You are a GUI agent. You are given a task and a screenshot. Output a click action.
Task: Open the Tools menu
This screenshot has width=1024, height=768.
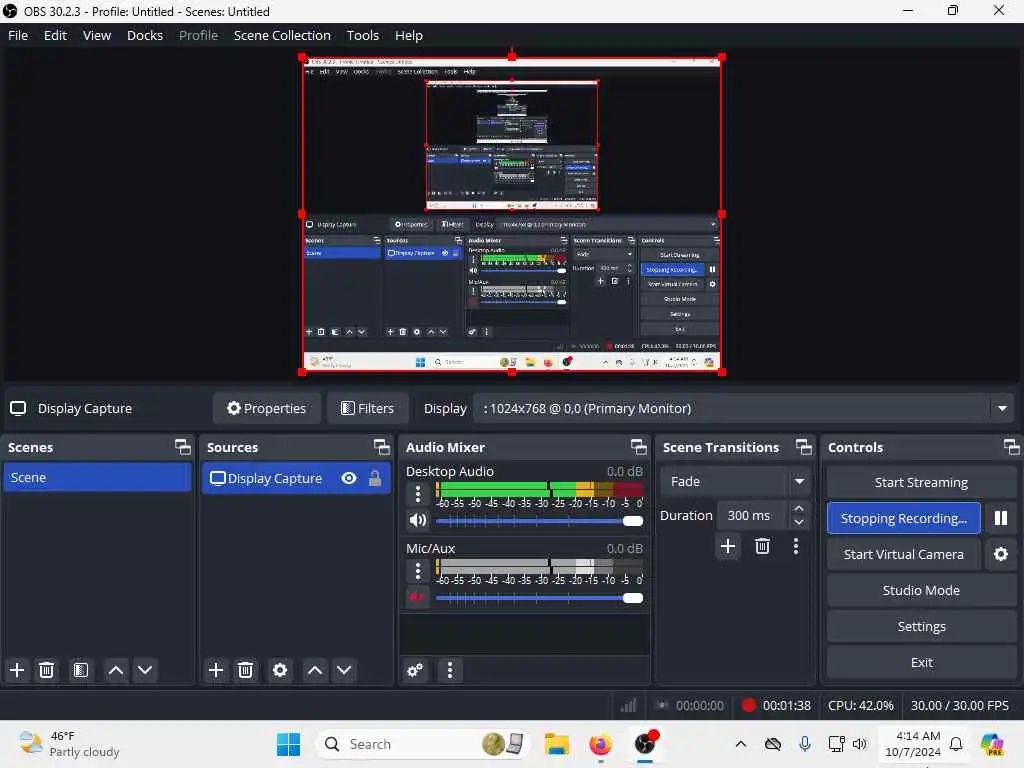coord(362,35)
